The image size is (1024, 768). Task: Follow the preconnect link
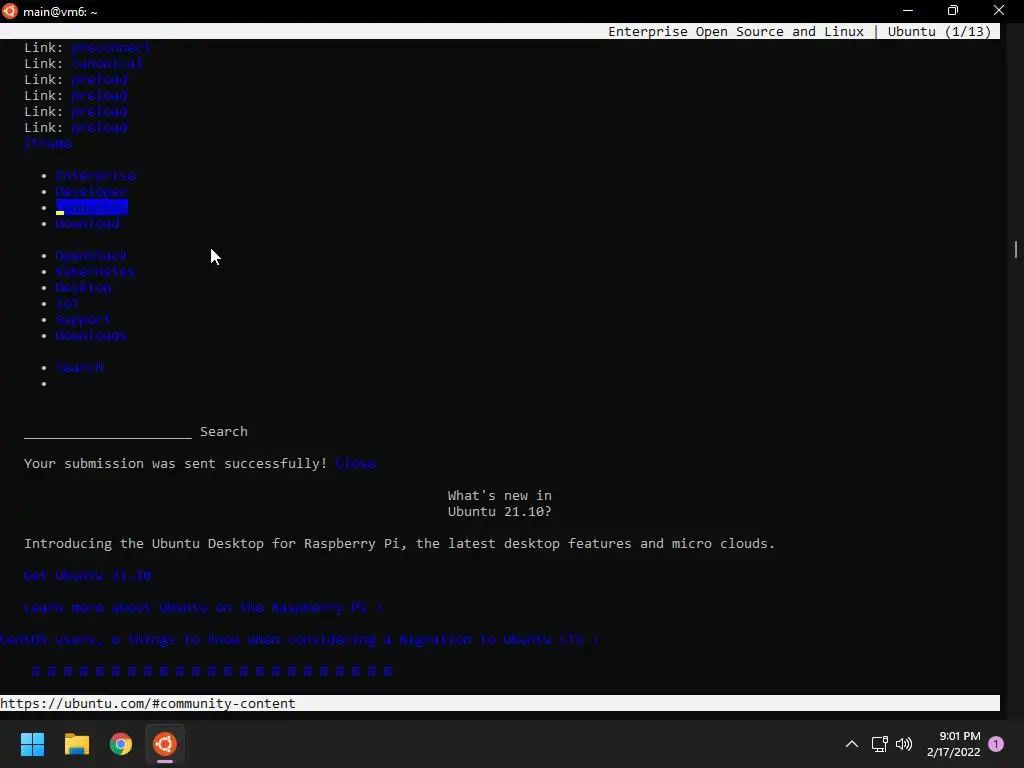point(111,48)
